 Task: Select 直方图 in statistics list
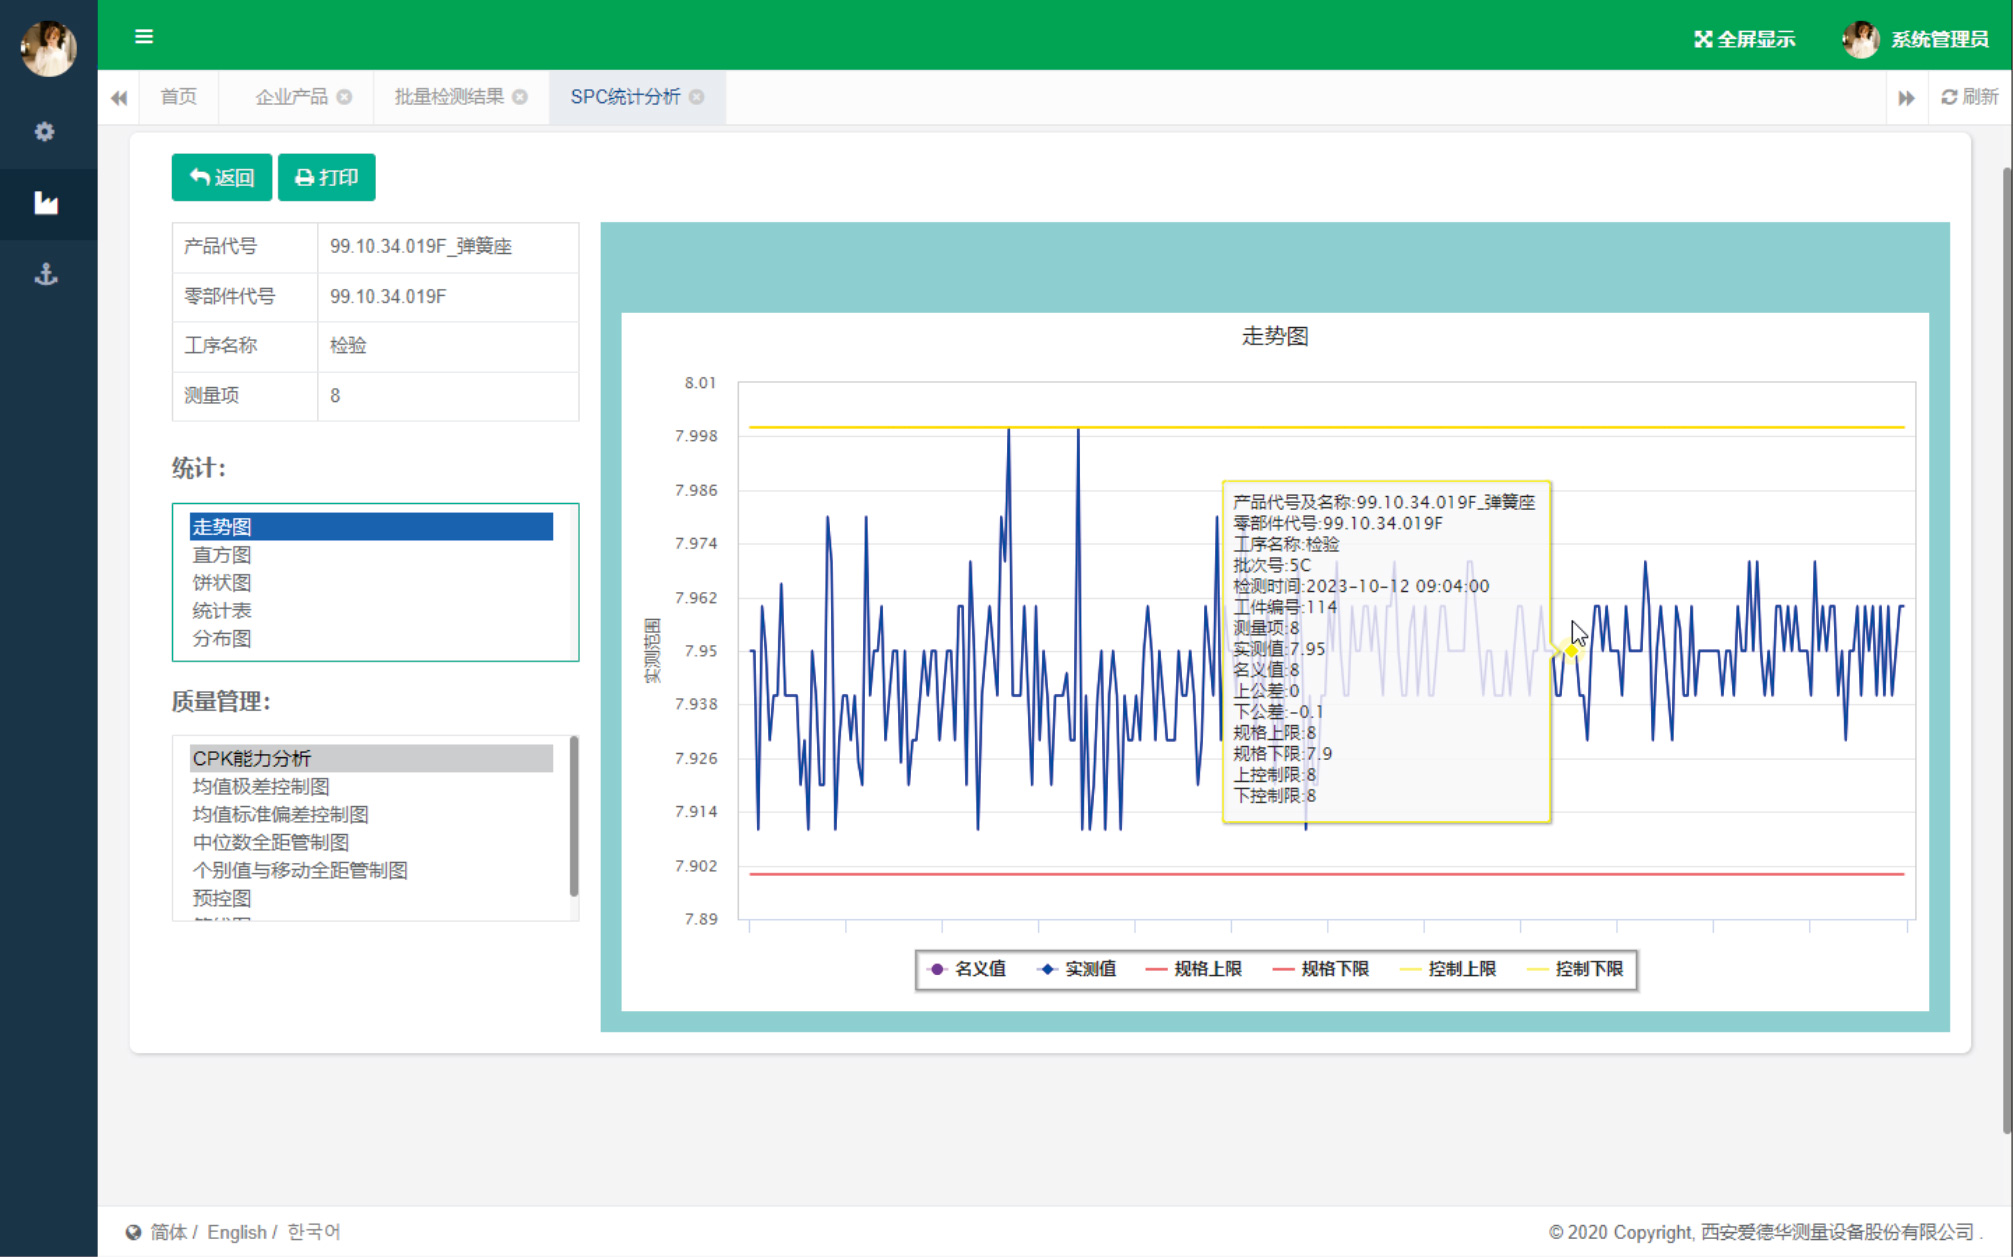(222, 555)
